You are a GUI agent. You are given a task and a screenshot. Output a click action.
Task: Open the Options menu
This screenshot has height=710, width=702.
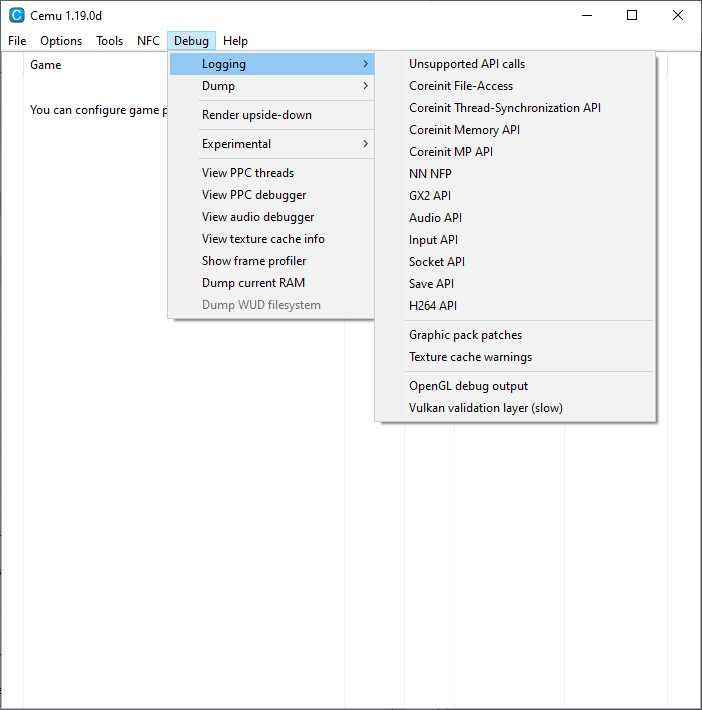point(61,41)
